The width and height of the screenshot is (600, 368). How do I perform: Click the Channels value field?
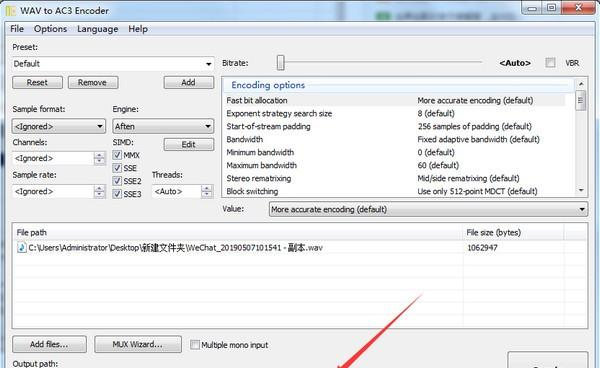(x=53, y=158)
